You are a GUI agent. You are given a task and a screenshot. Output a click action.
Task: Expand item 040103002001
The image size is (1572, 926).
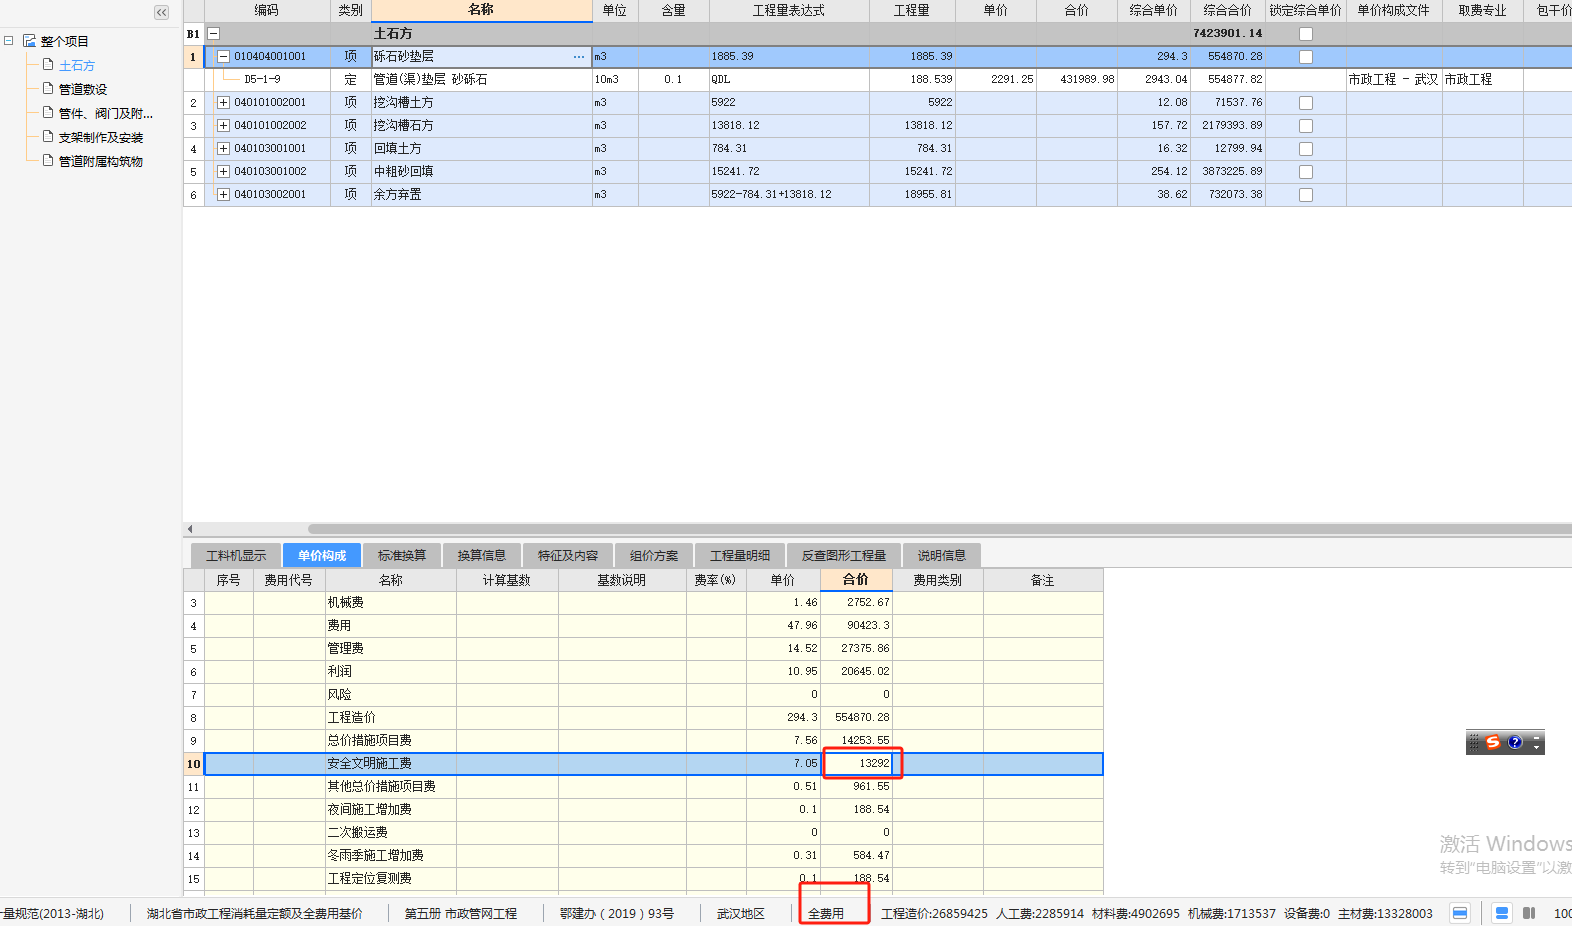(223, 194)
